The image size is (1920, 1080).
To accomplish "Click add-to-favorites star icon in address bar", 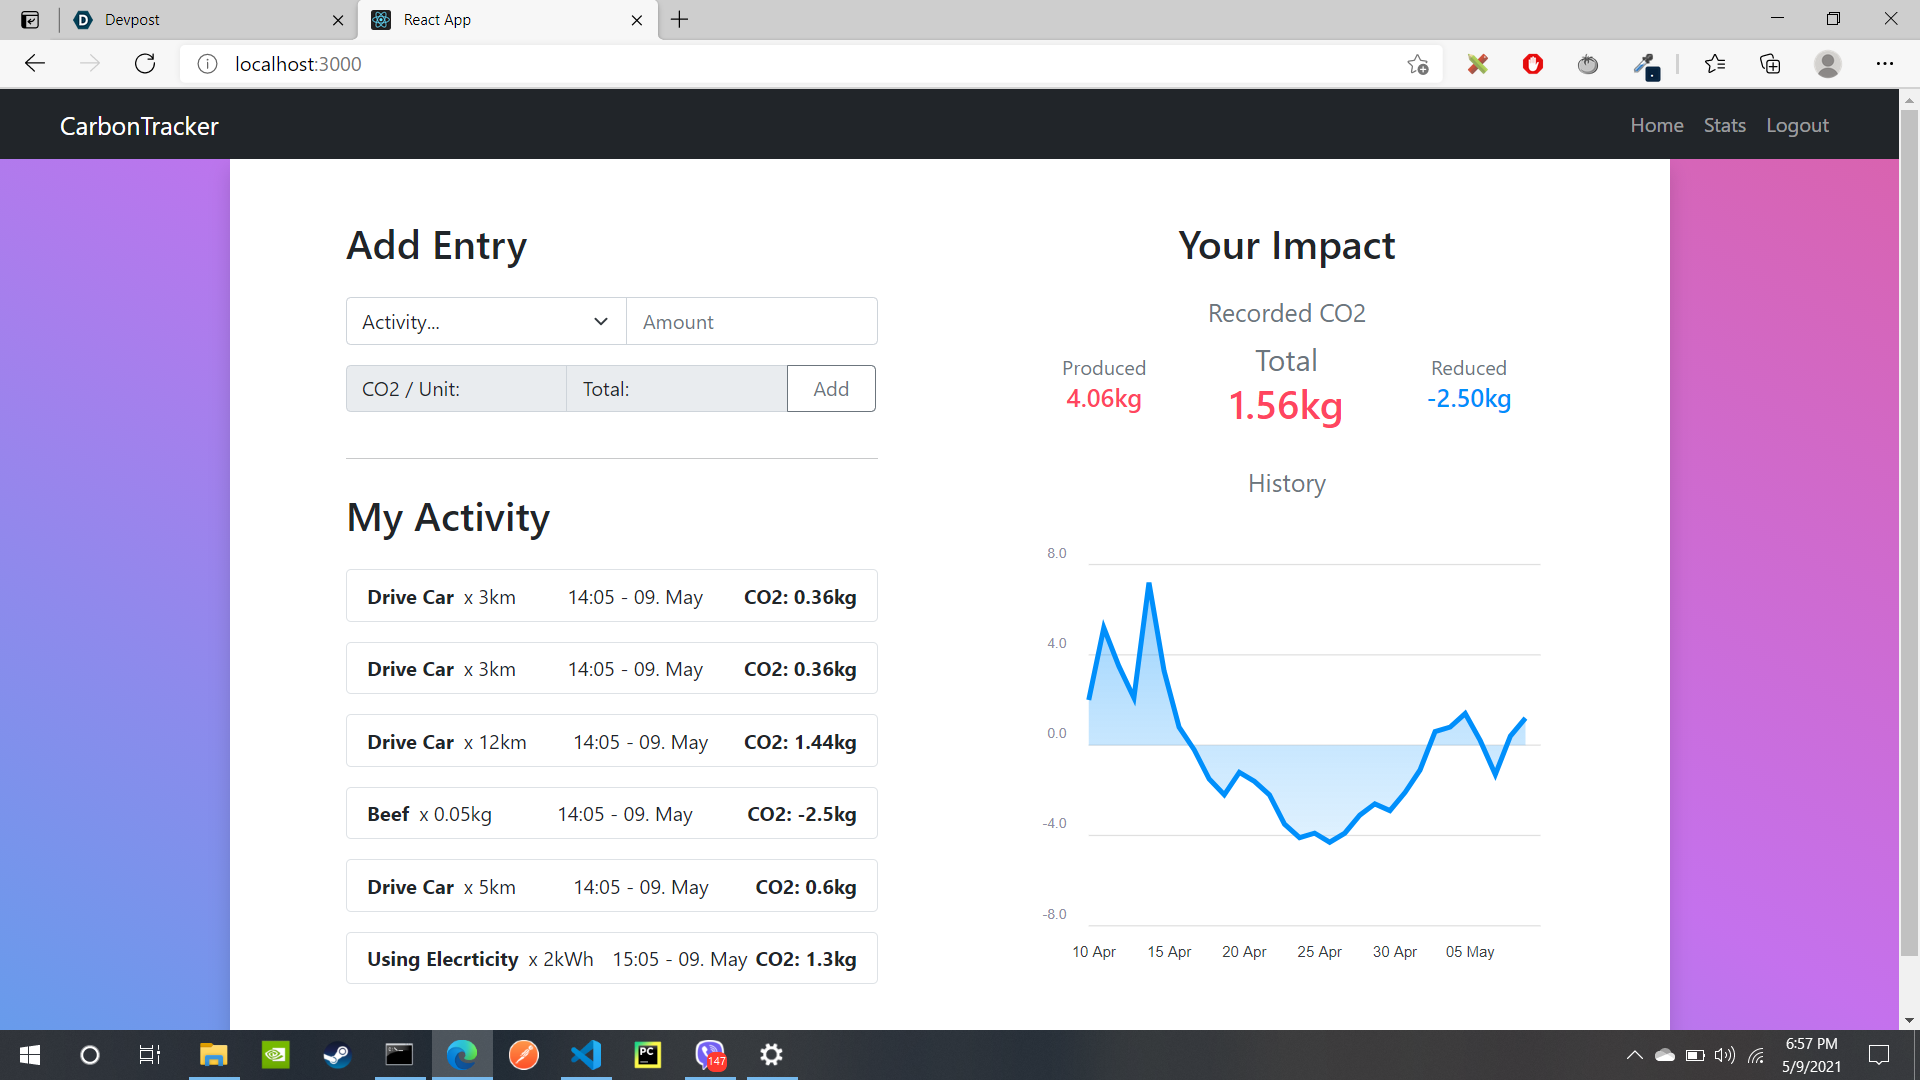I will pyautogui.click(x=1417, y=64).
